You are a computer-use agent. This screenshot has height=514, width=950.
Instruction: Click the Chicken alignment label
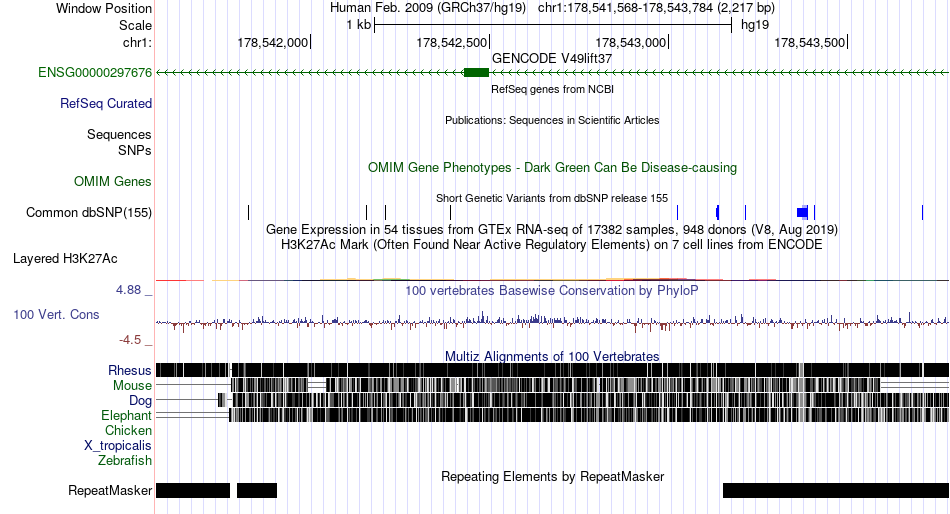tap(128, 430)
